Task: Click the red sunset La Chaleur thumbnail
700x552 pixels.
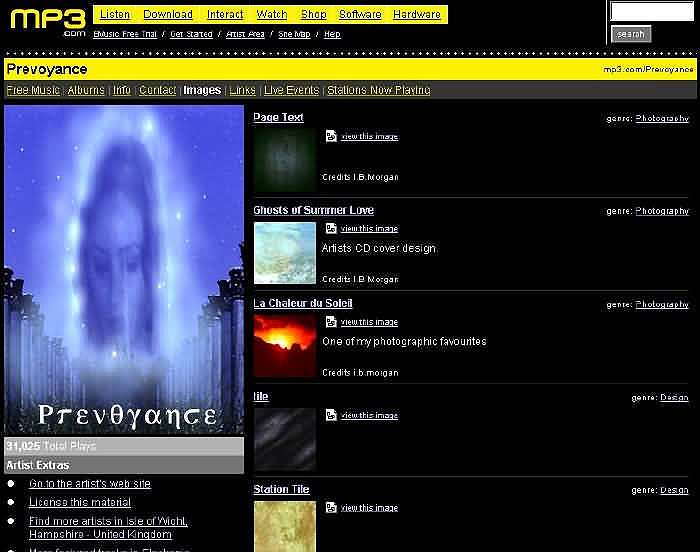Action: point(285,346)
